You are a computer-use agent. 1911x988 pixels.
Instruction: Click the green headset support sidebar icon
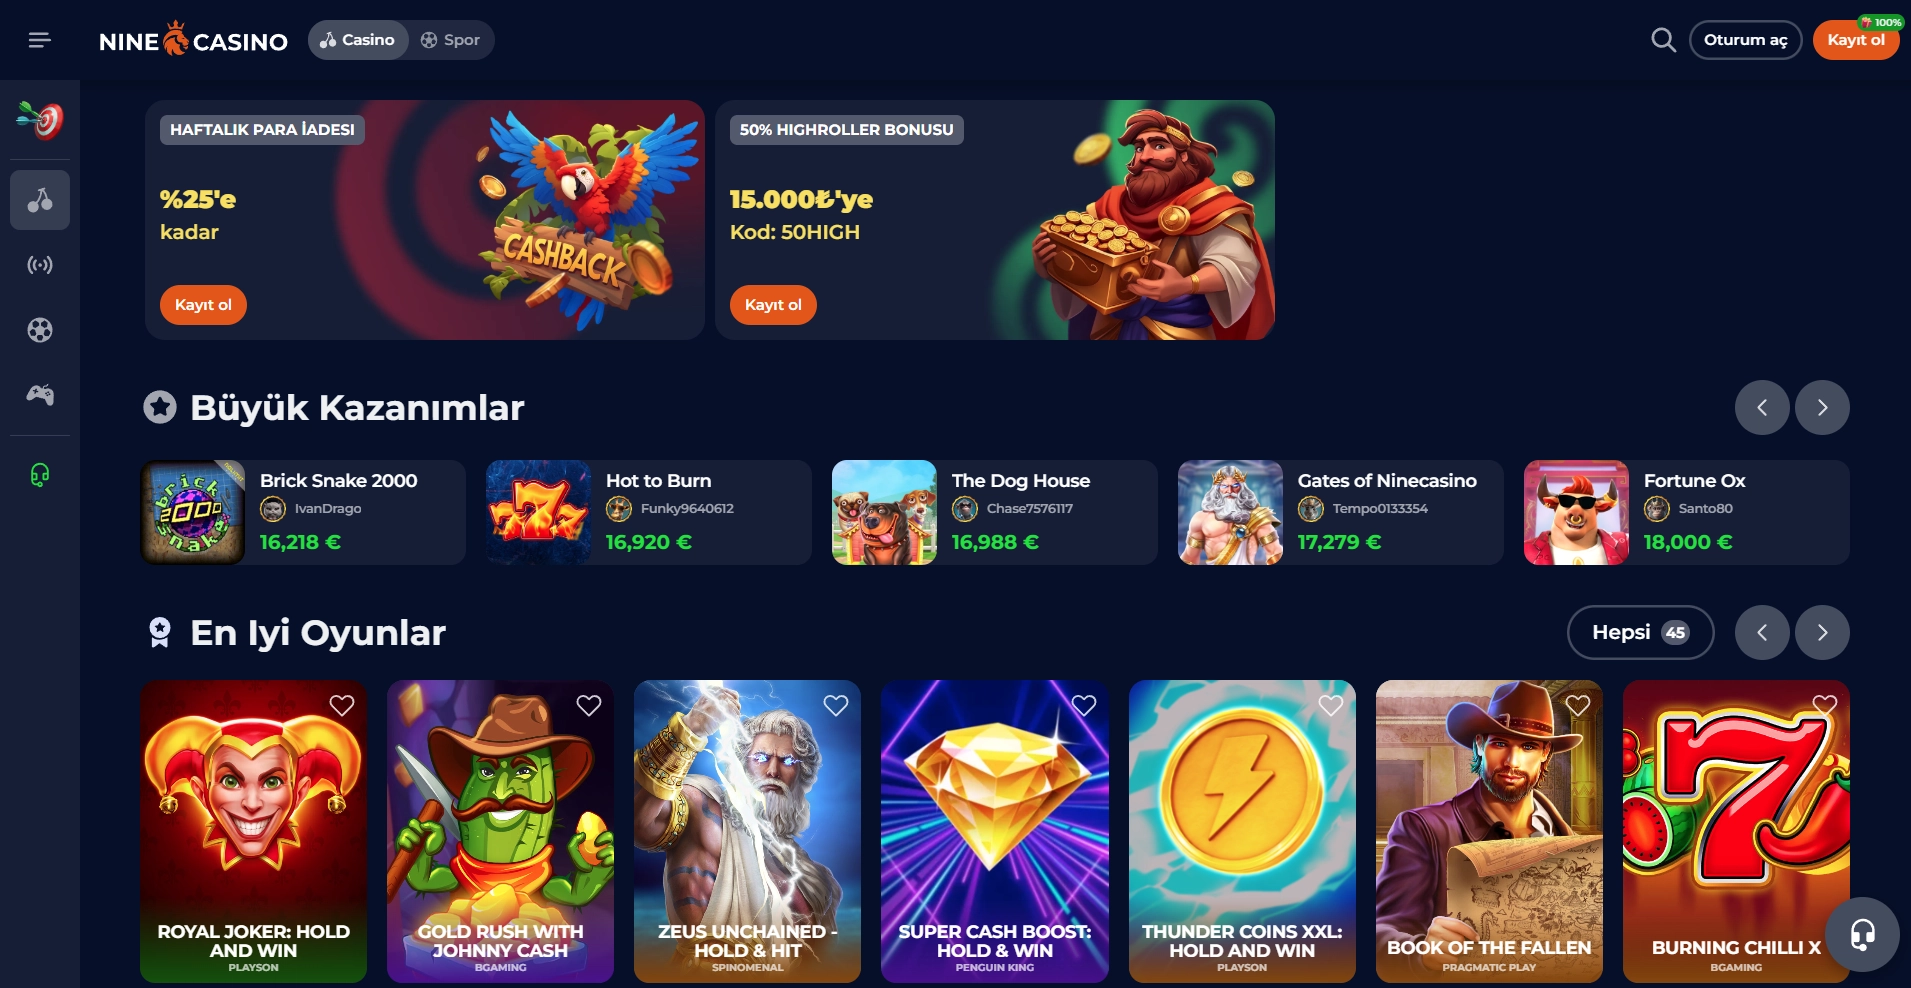pos(40,474)
